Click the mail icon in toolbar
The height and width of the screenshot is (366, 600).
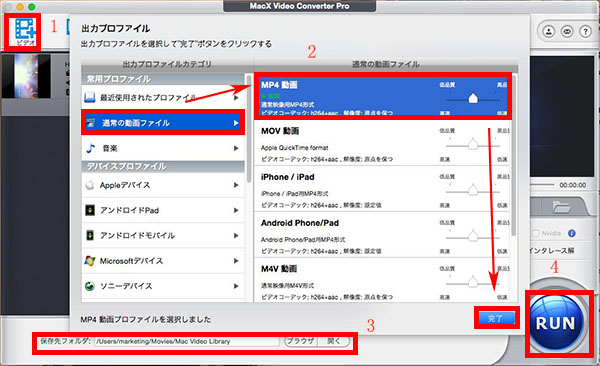(567, 31)
